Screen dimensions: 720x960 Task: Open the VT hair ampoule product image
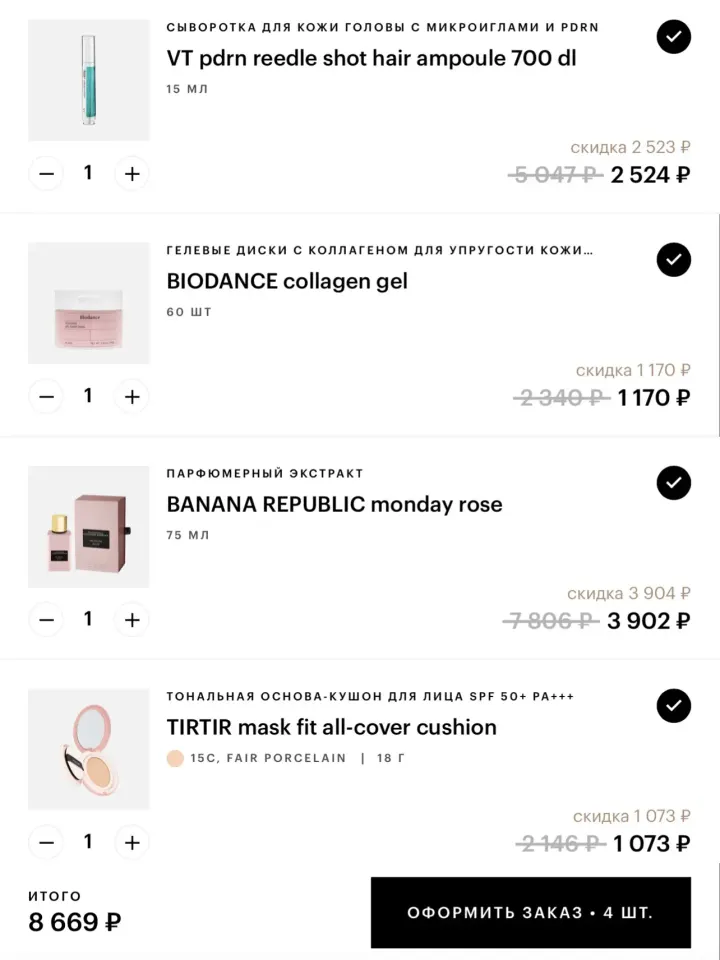pyautogui.click(x=89, y=80)
